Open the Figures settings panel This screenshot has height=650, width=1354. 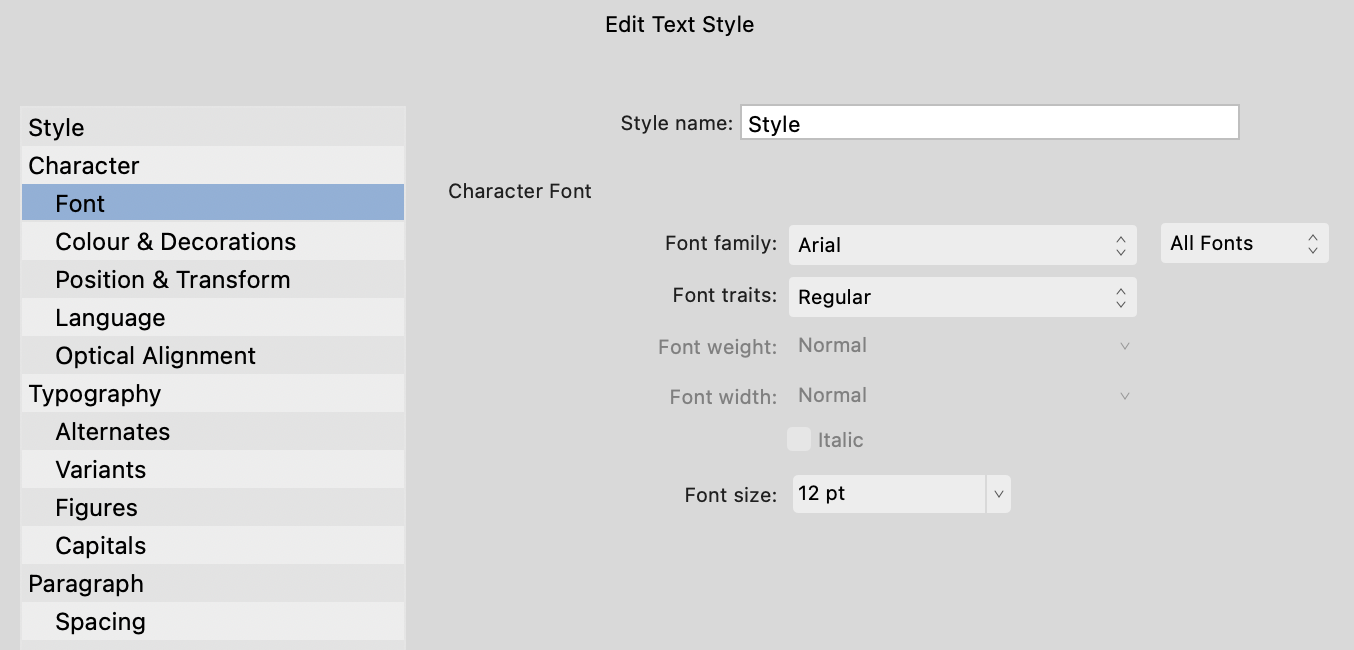96,507
